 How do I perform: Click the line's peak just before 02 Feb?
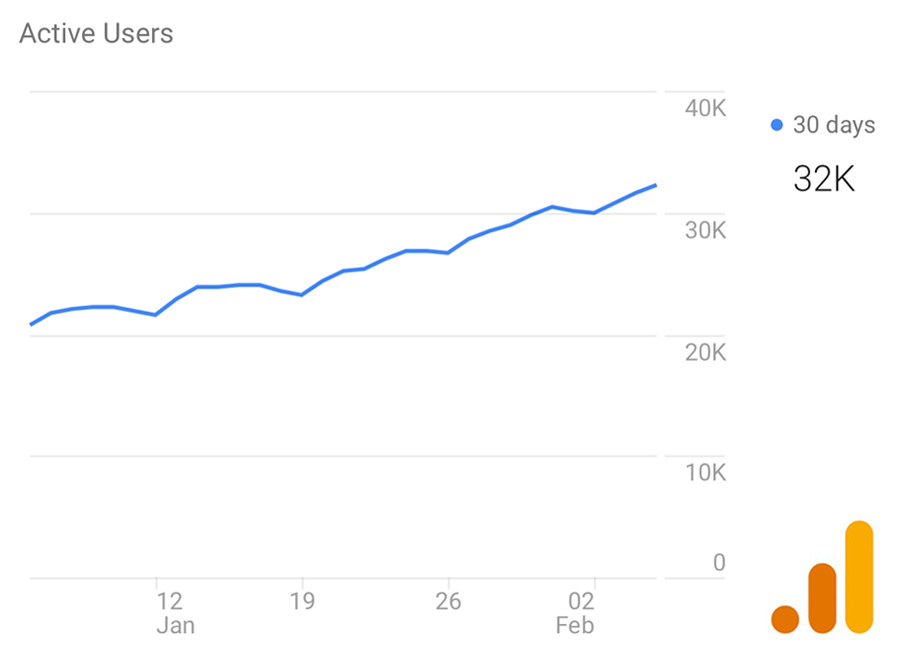(x=552, y=207)
